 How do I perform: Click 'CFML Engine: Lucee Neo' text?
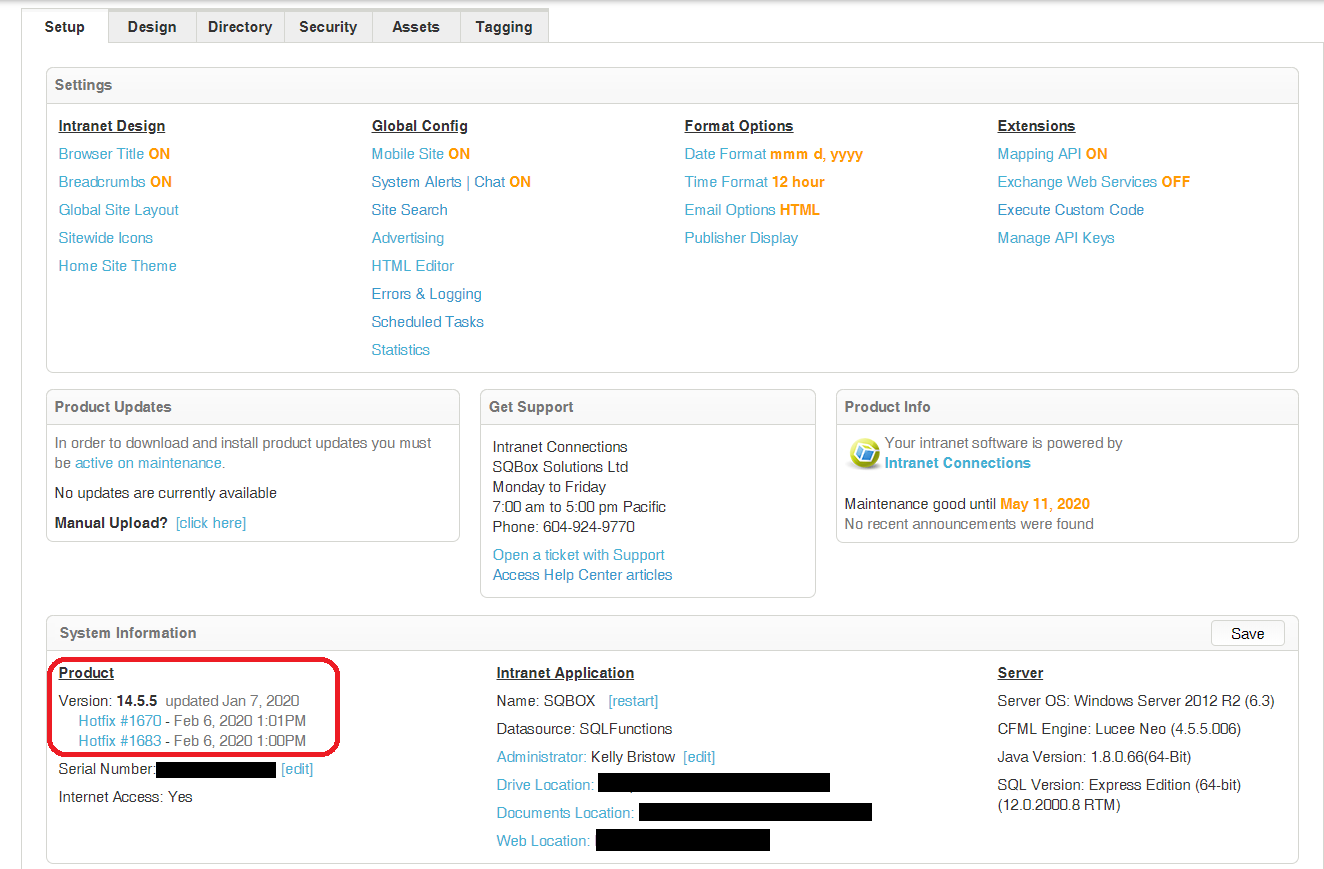1119,729
